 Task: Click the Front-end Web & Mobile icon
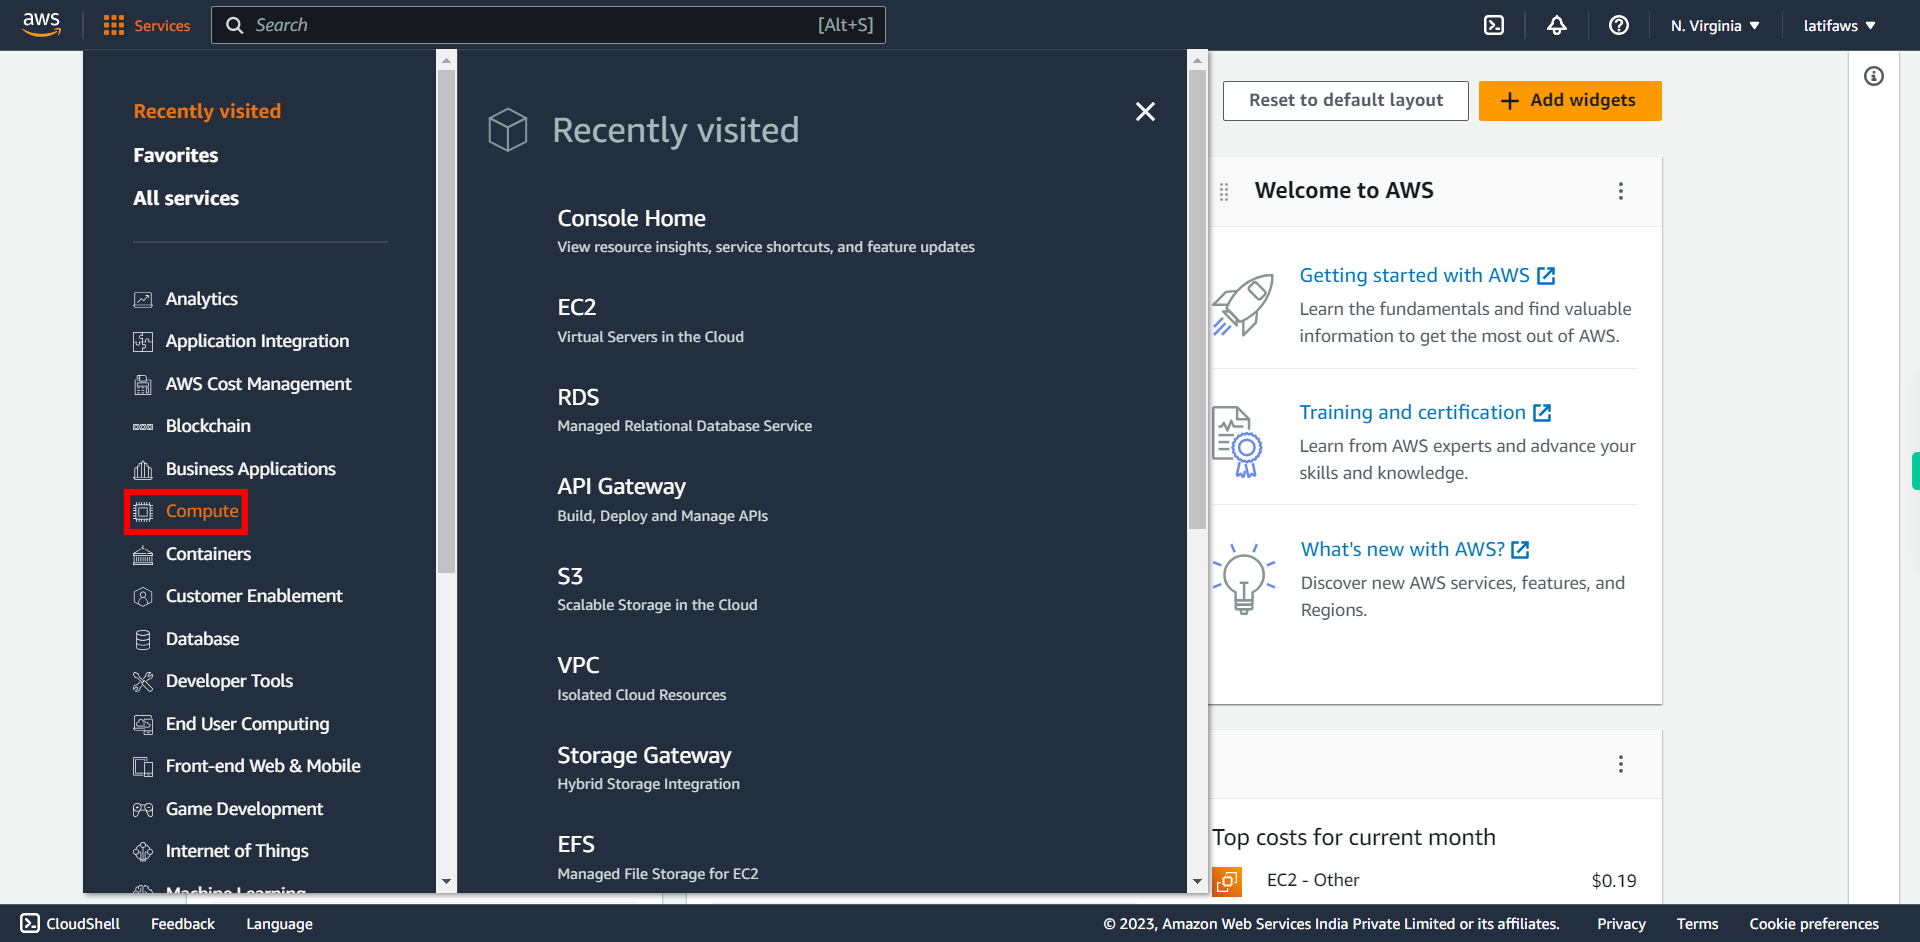(143, 767)
